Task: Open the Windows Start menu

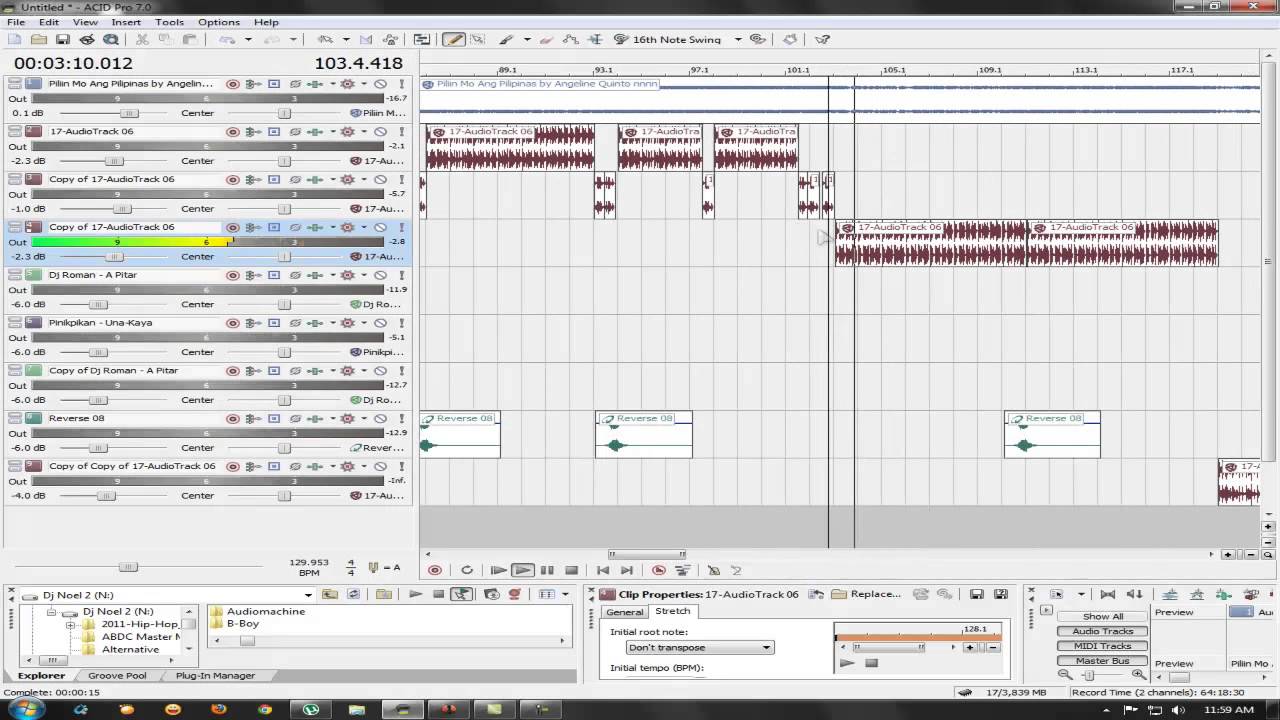Action: point(24,708)
